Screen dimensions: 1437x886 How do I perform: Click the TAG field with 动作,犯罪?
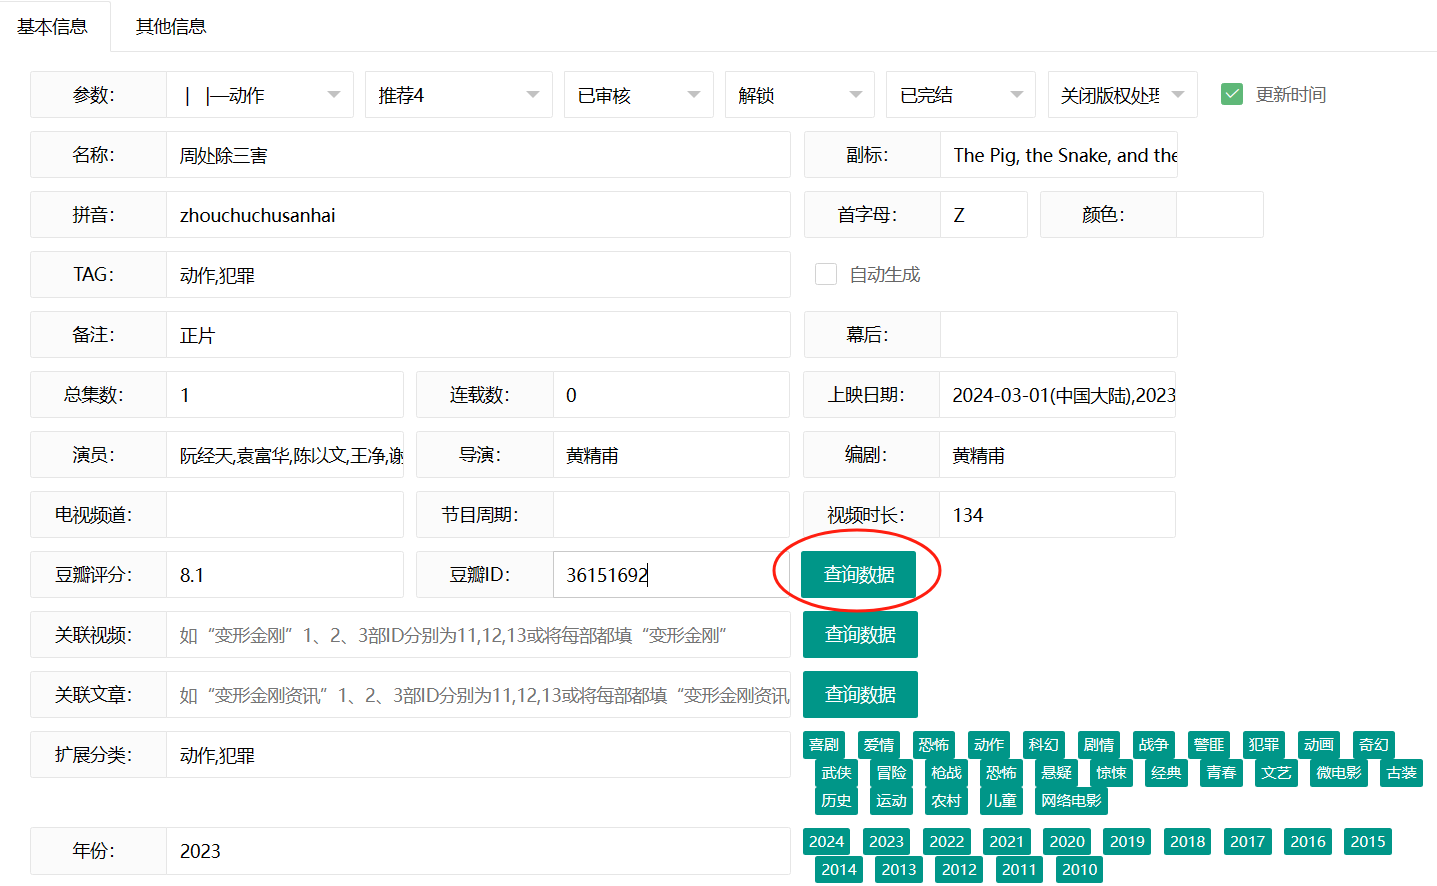point(478,275)
